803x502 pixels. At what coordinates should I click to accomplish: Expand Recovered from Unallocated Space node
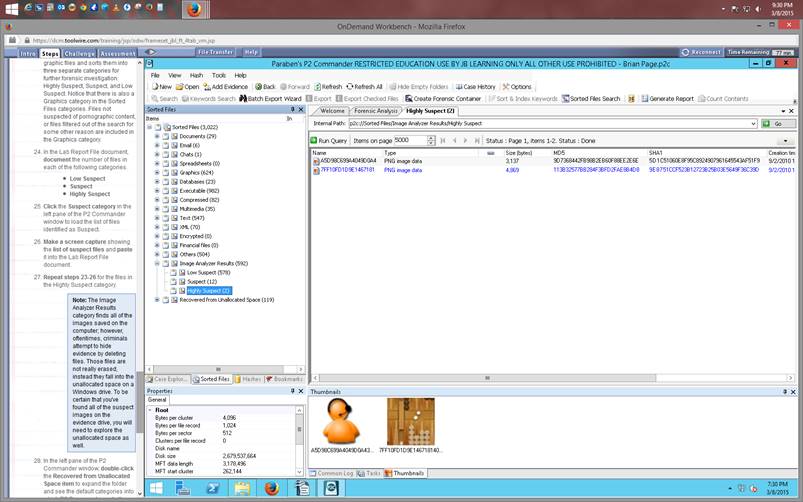click(157, 300)
